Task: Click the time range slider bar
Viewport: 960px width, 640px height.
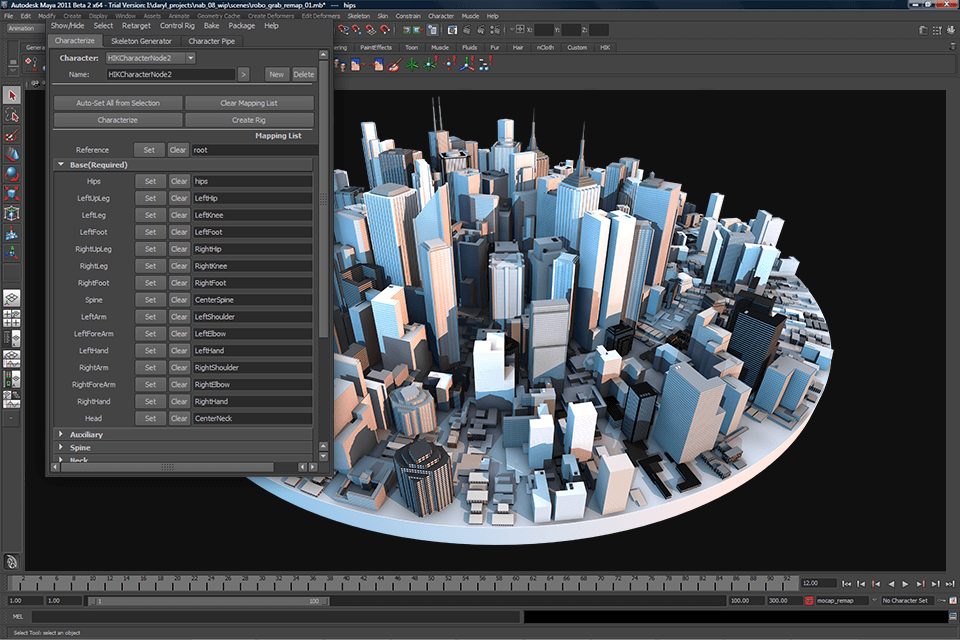Action: pos(208,601)
